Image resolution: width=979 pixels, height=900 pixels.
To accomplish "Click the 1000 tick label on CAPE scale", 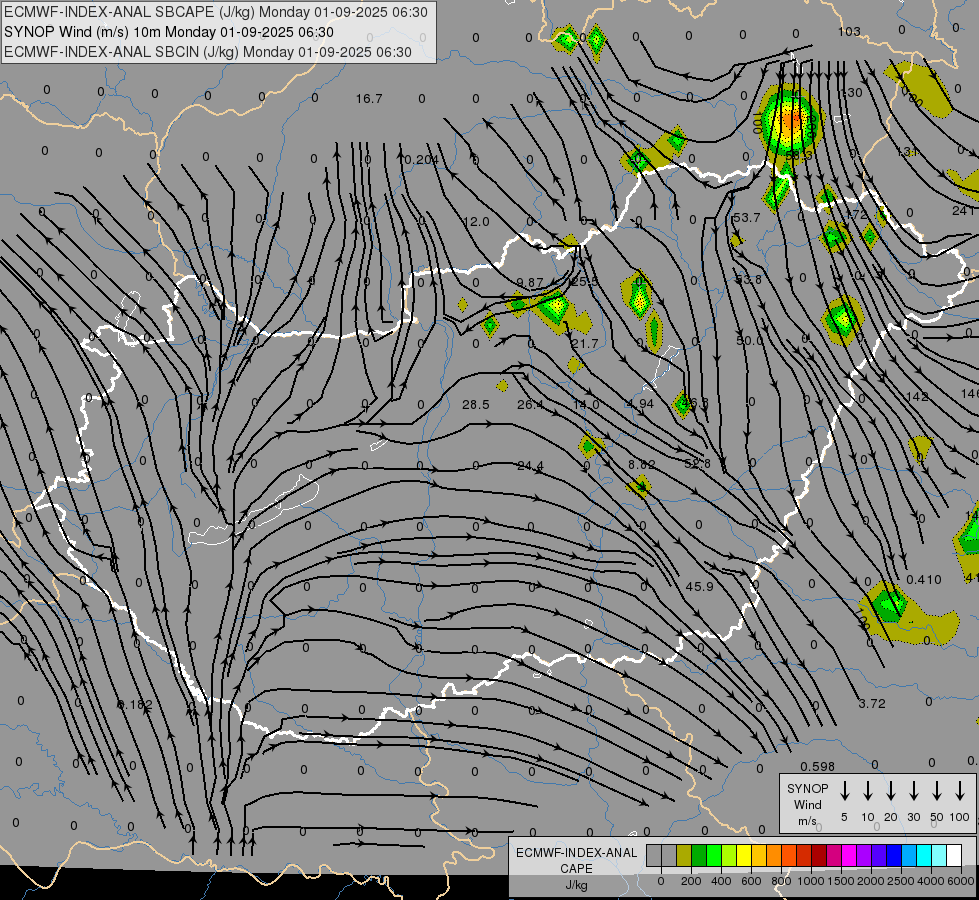I will pyautogui.click(x=810, y=881).
